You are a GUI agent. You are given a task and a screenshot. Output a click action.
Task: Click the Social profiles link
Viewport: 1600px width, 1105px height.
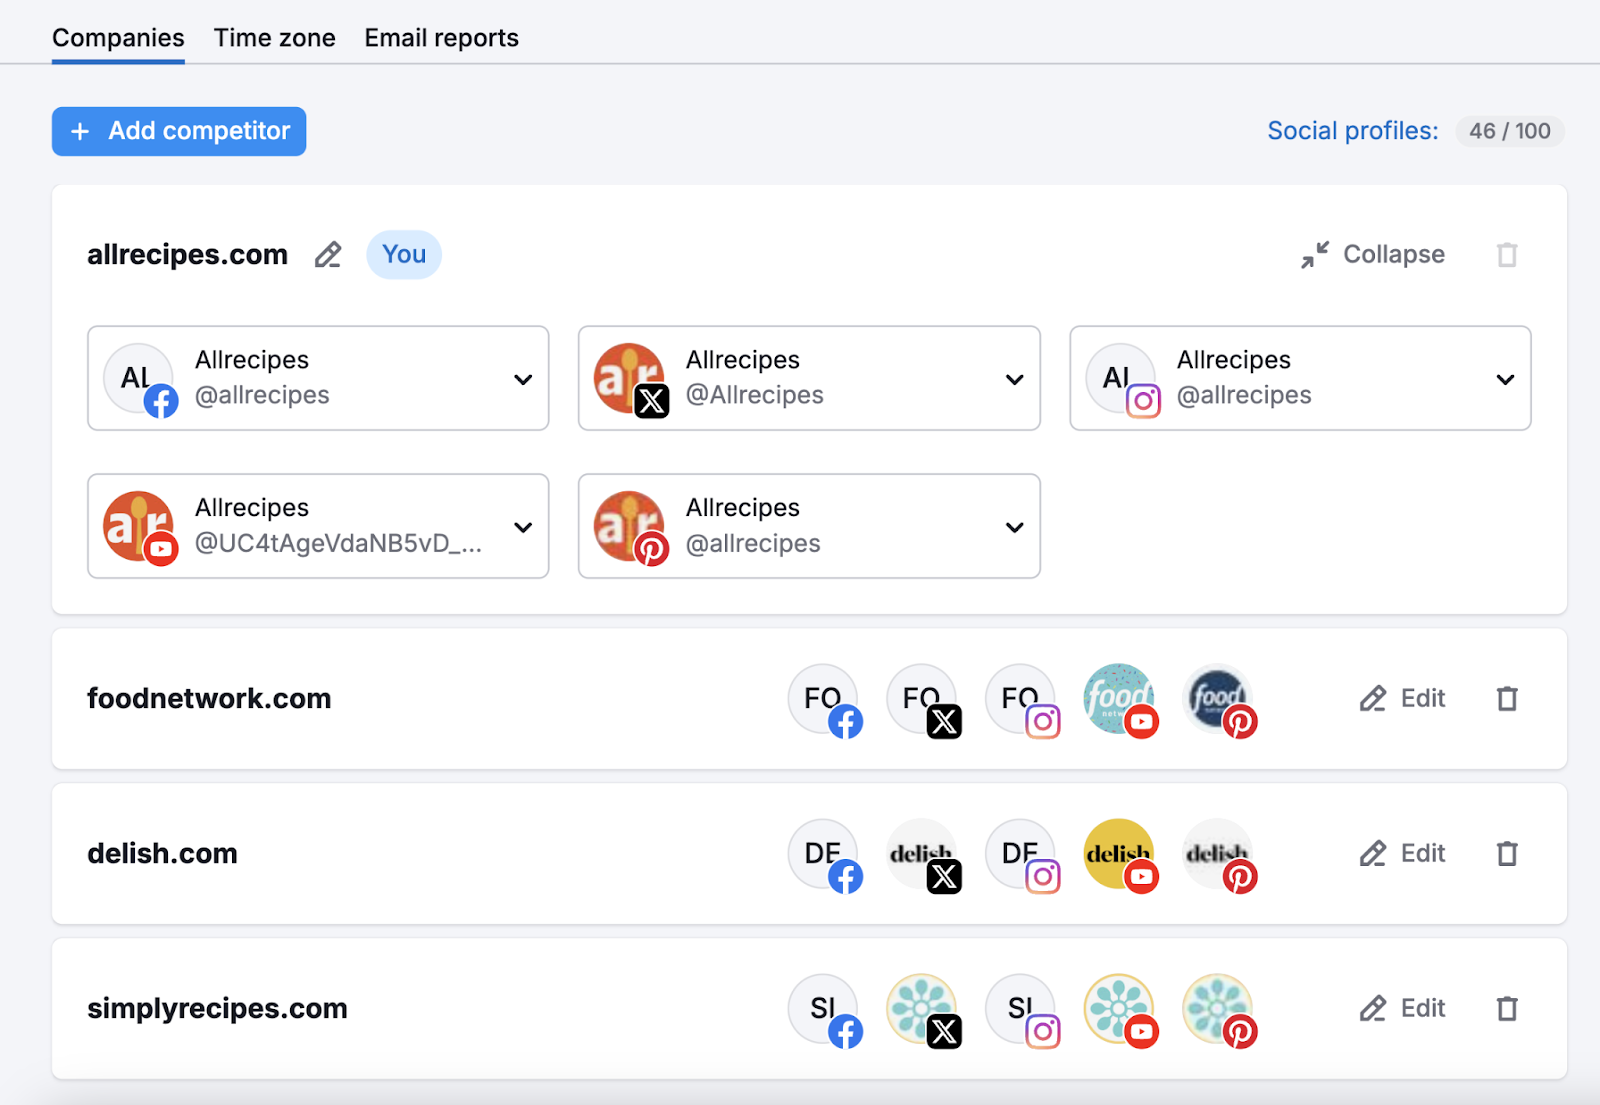click(x=1353, y=131)
